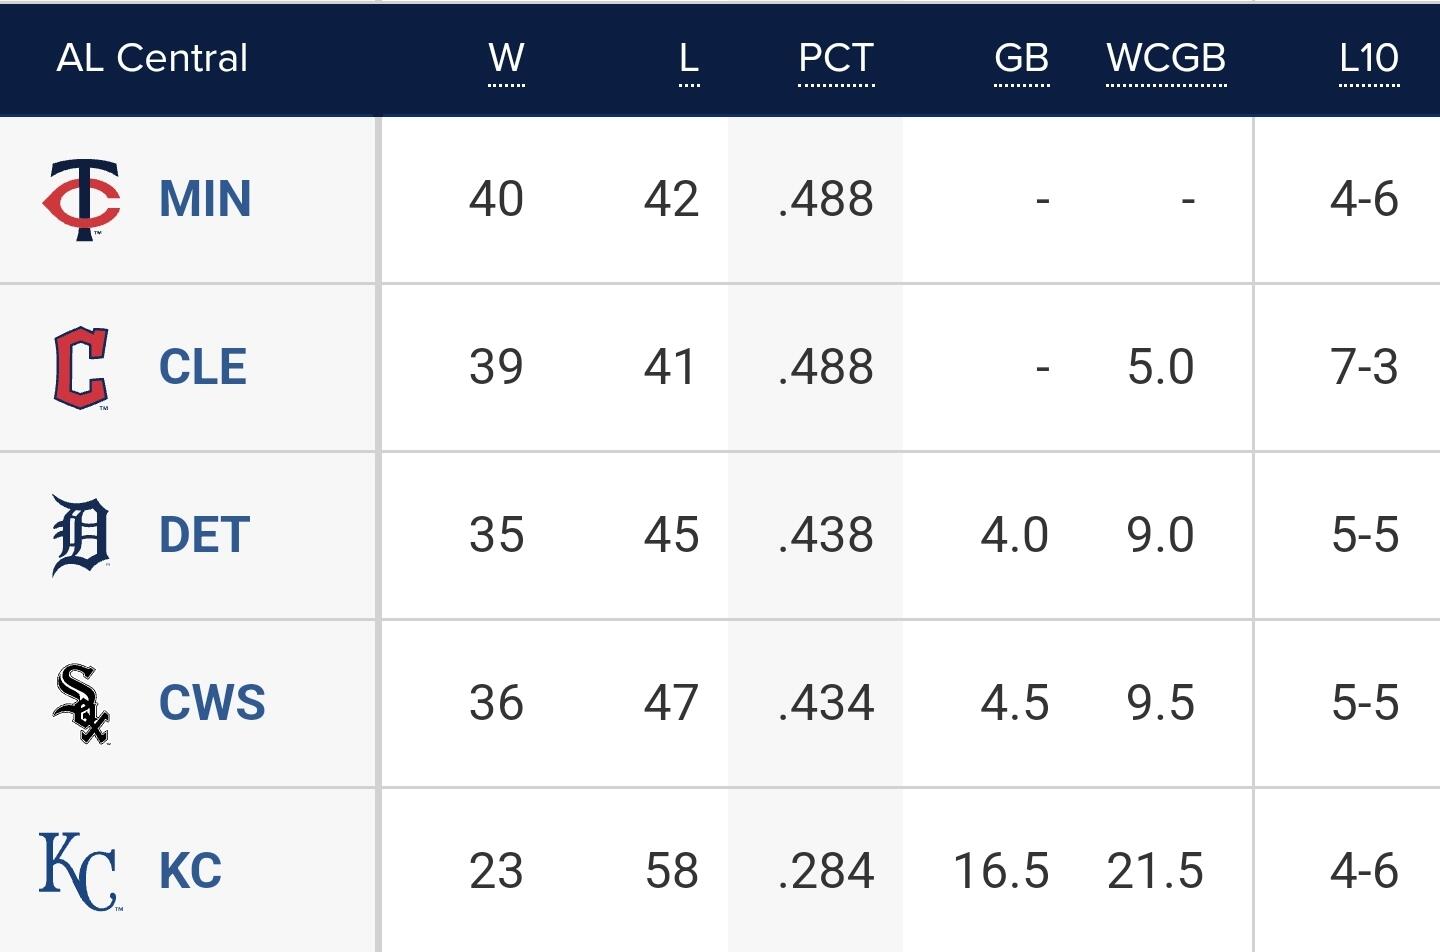Click the White Sox logo icon
Image resolution: width=1440 pixels, height=952 pixels.
click(81, 703)
